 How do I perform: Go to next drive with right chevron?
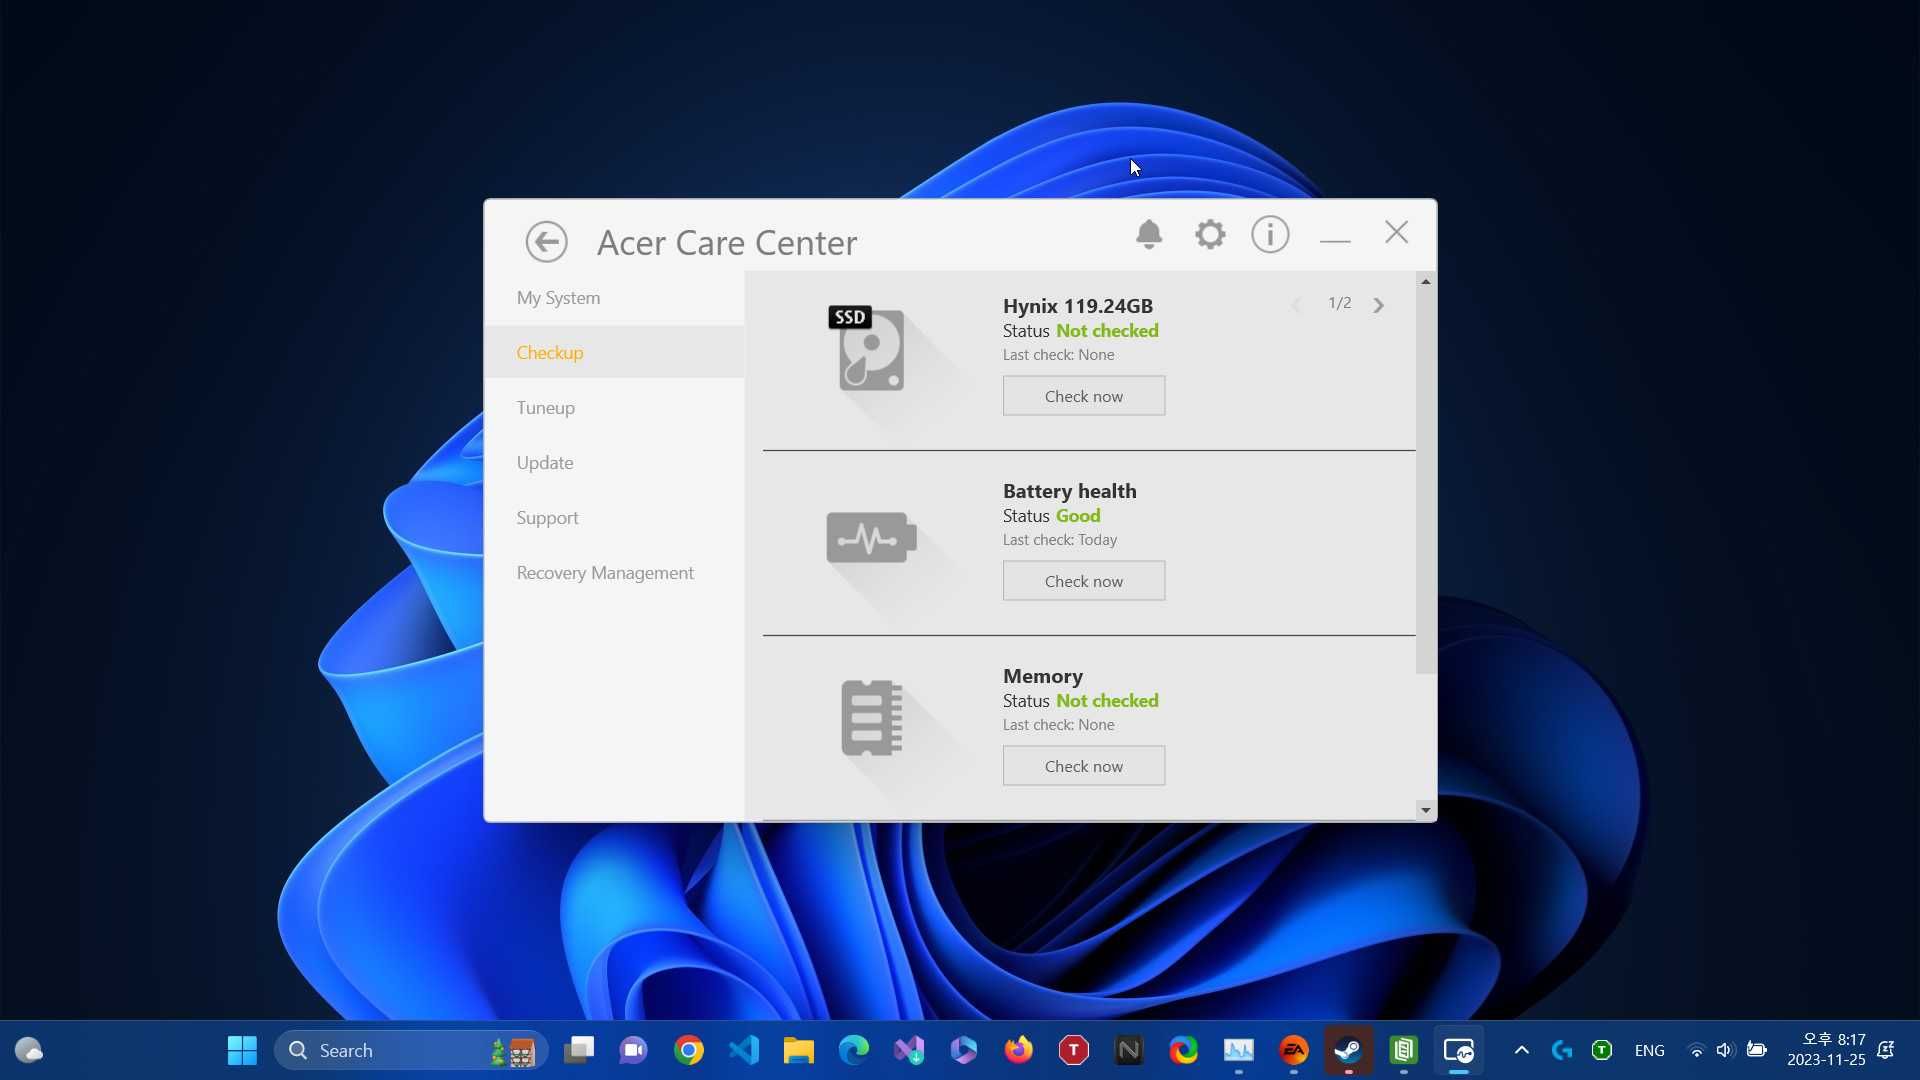tap(1379, 305)
